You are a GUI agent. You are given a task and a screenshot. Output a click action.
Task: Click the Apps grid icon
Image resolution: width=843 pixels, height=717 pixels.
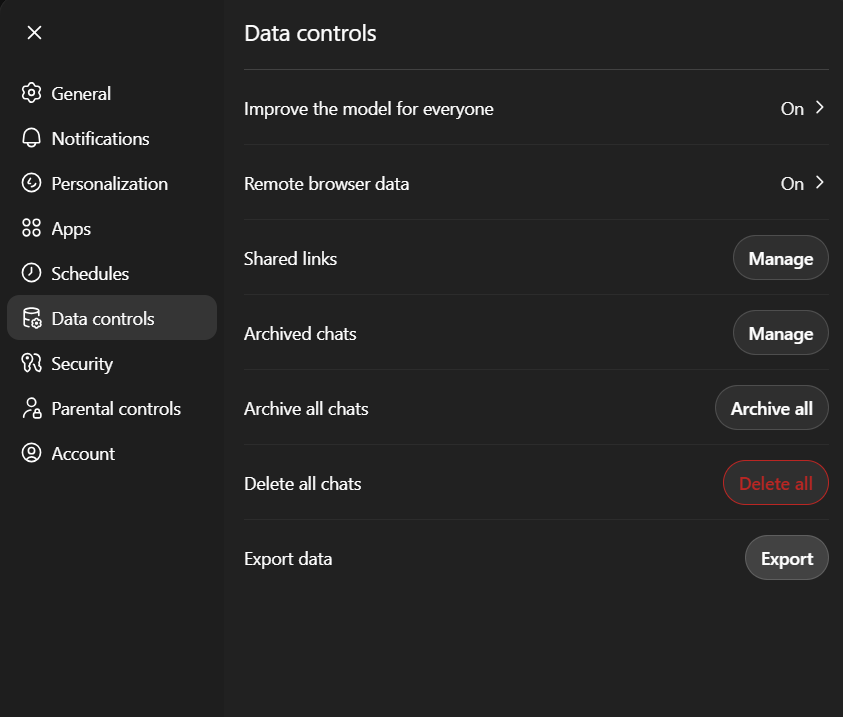32,229
